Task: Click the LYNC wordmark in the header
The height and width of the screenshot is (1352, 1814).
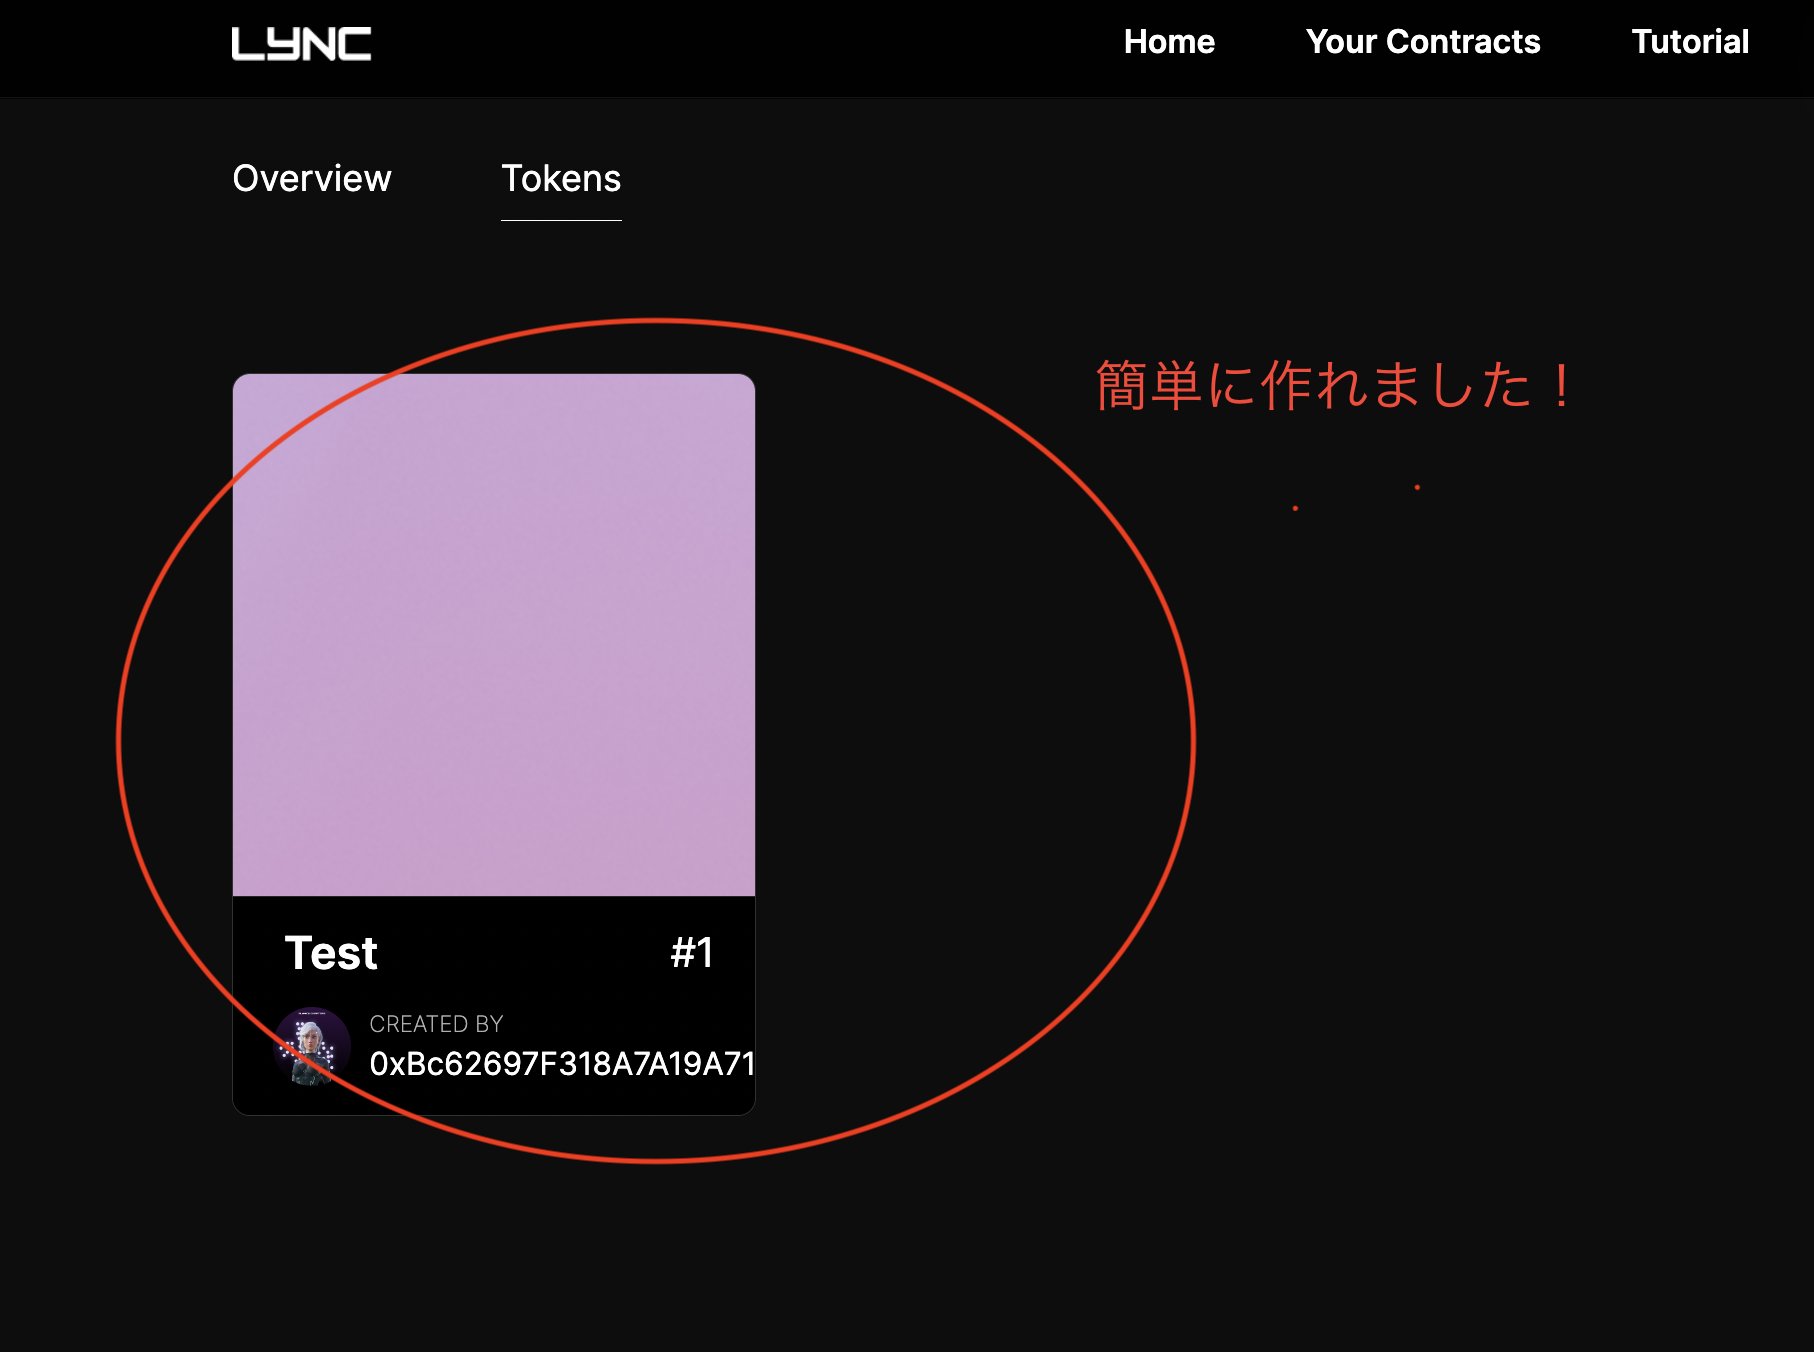Action: 300,44
